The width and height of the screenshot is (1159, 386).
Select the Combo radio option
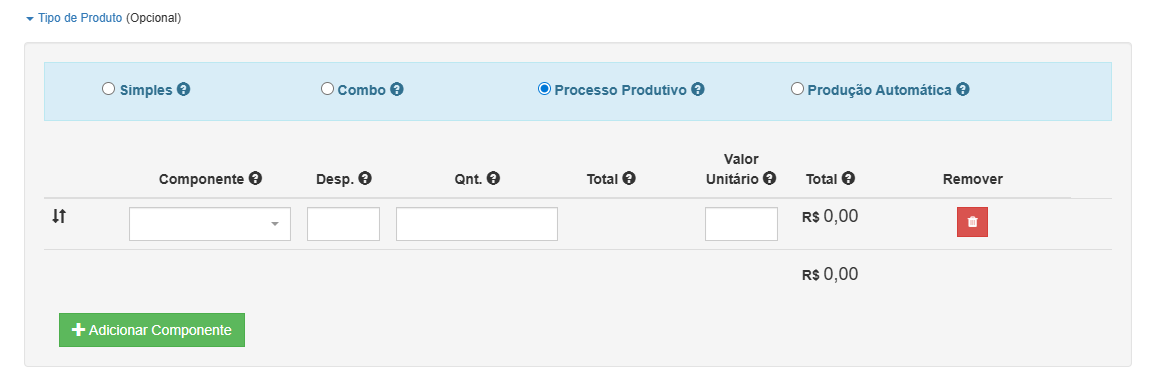(x=327, y=89)
